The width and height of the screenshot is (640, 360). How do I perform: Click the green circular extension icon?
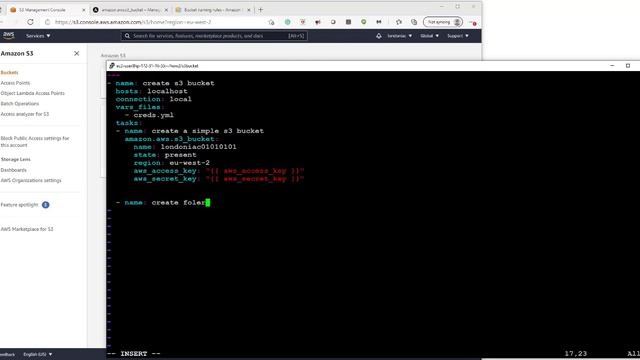[288, 22]
